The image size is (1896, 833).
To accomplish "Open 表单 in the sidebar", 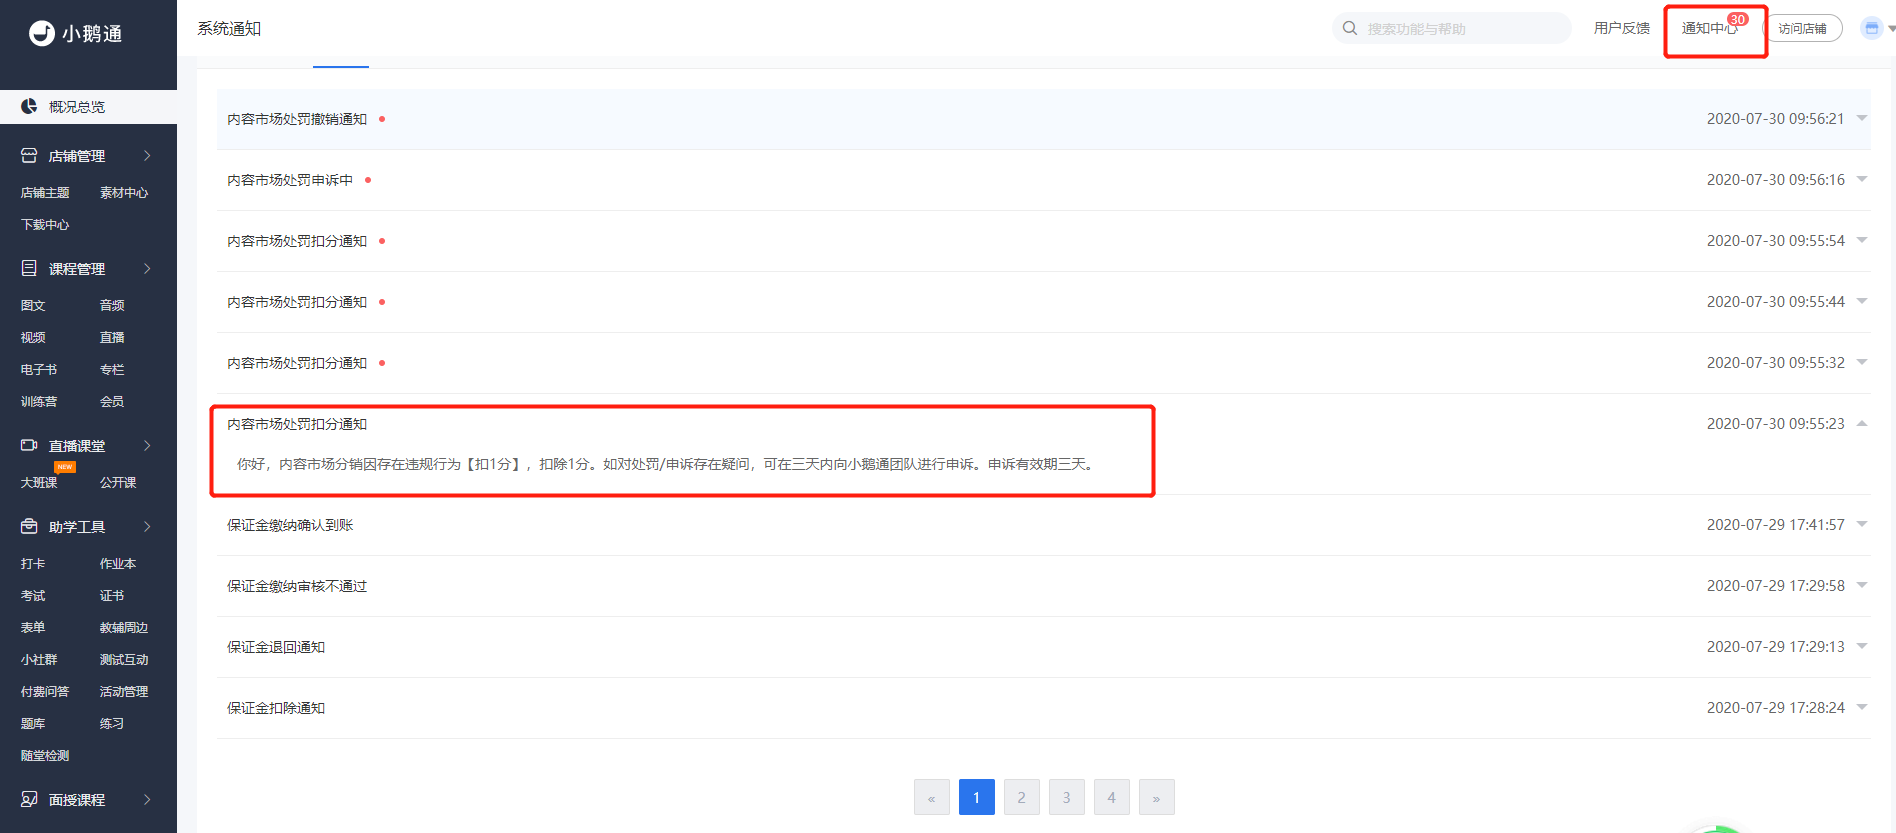I will [33, 628].
